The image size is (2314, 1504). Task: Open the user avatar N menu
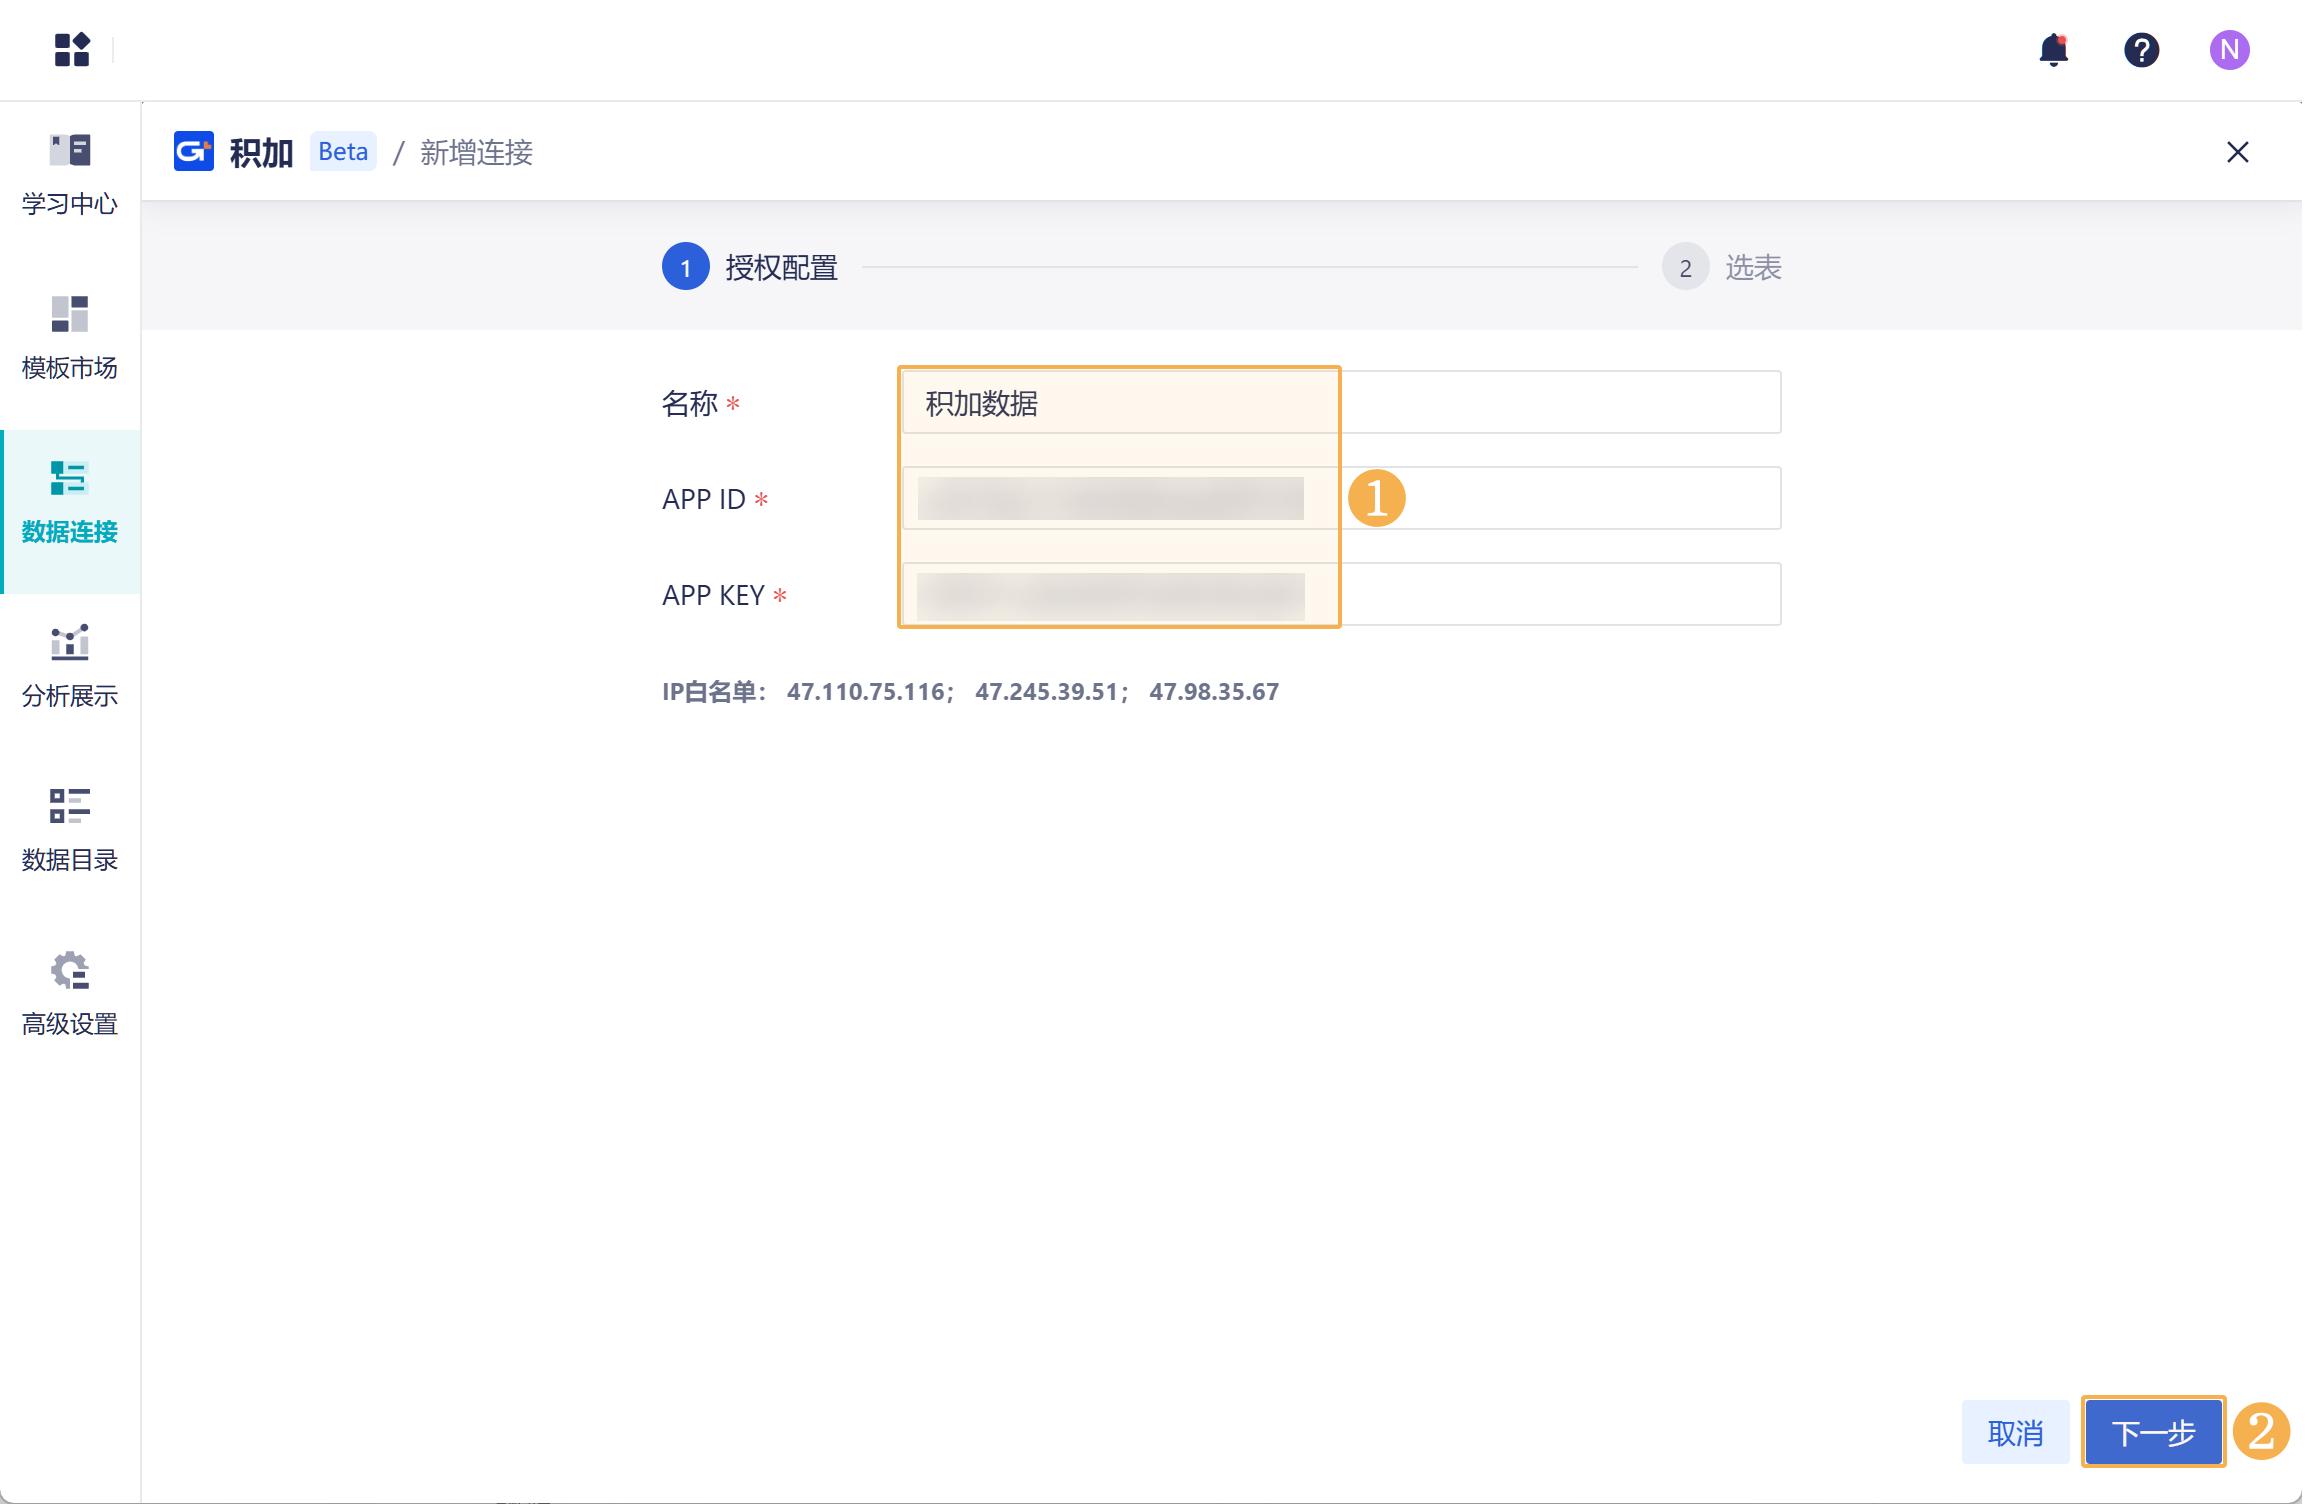tap(2229, 49)
